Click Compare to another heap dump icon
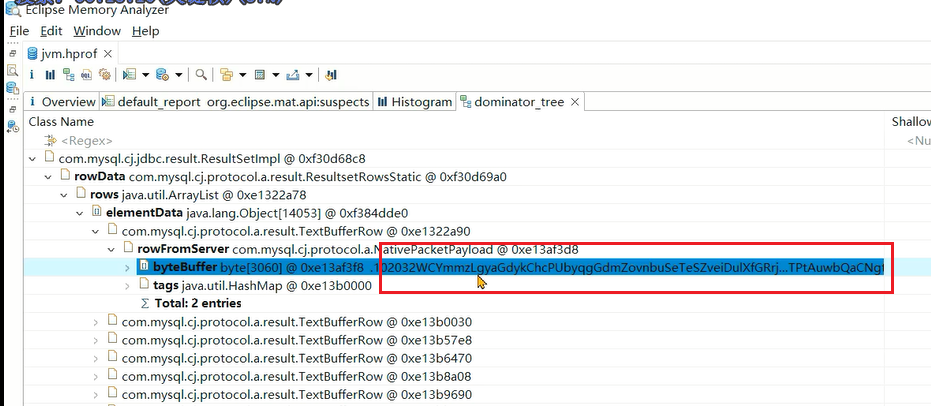This screenshot has width=931, height=406. point(331,75)
